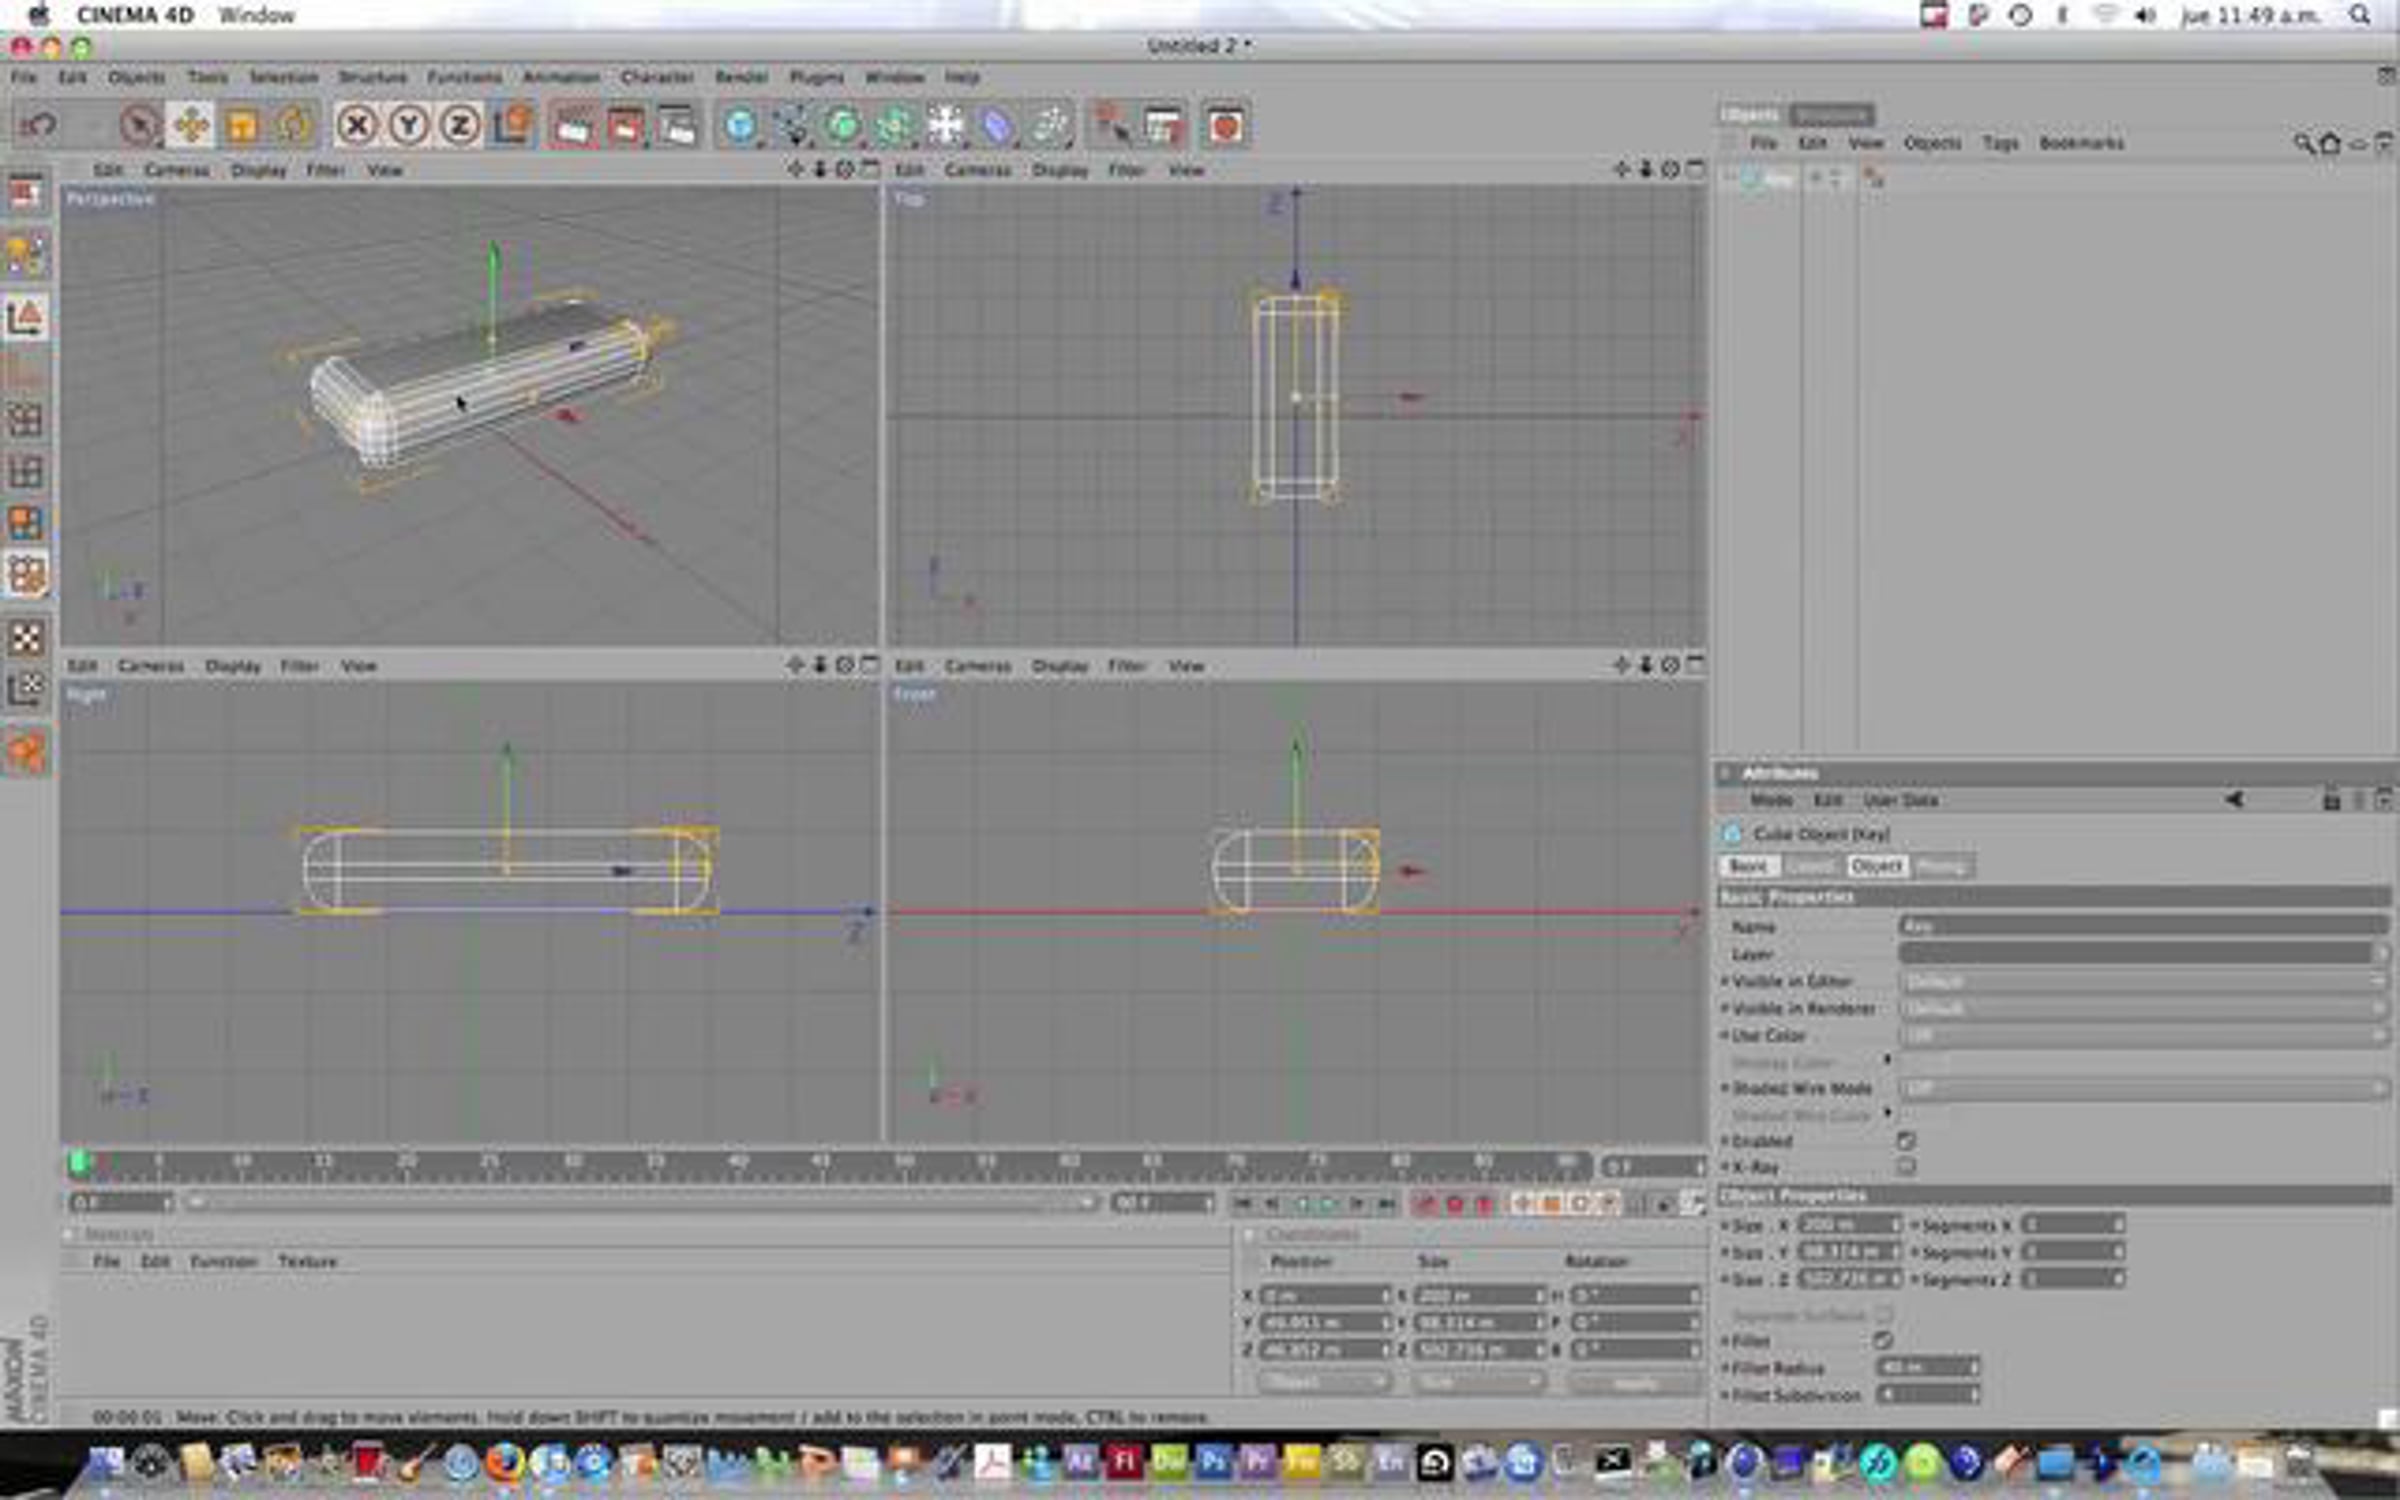Viewport: 2400px width, 1500px height.
Task: Enable the X-Ray checkbox
Action: click(1906, 1167)
